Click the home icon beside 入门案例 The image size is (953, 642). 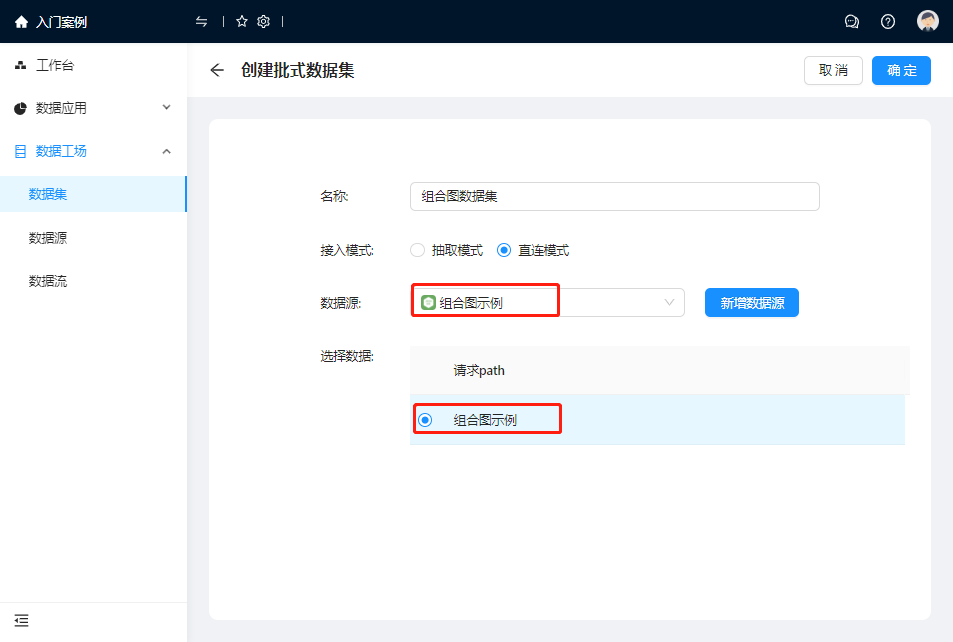21,22
